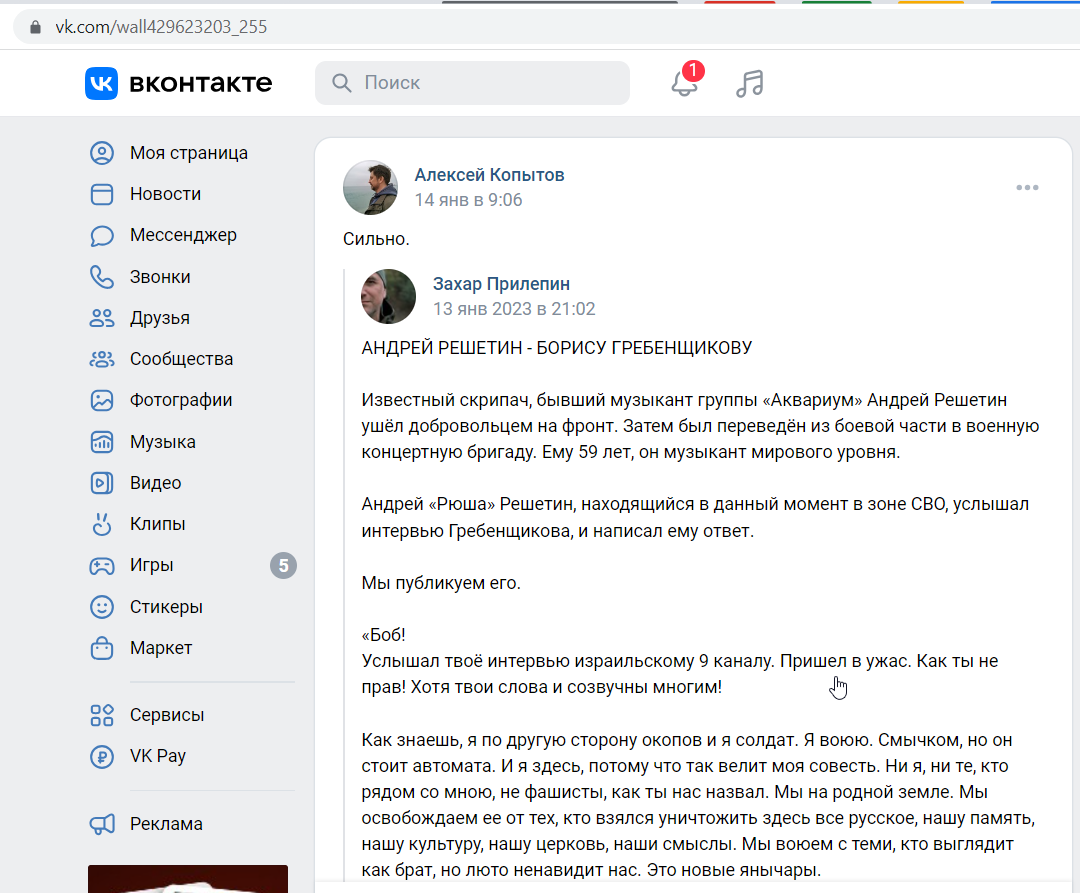Click Алексей Копытов's avatar photo
The image size is (1080, 893).
(x=371, y=188)
